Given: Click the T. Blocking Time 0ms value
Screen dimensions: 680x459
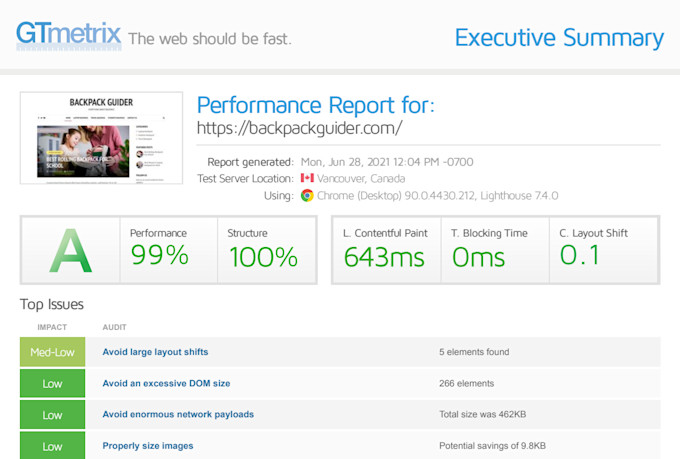Looking at the screenshot, I should click(478, 257).
